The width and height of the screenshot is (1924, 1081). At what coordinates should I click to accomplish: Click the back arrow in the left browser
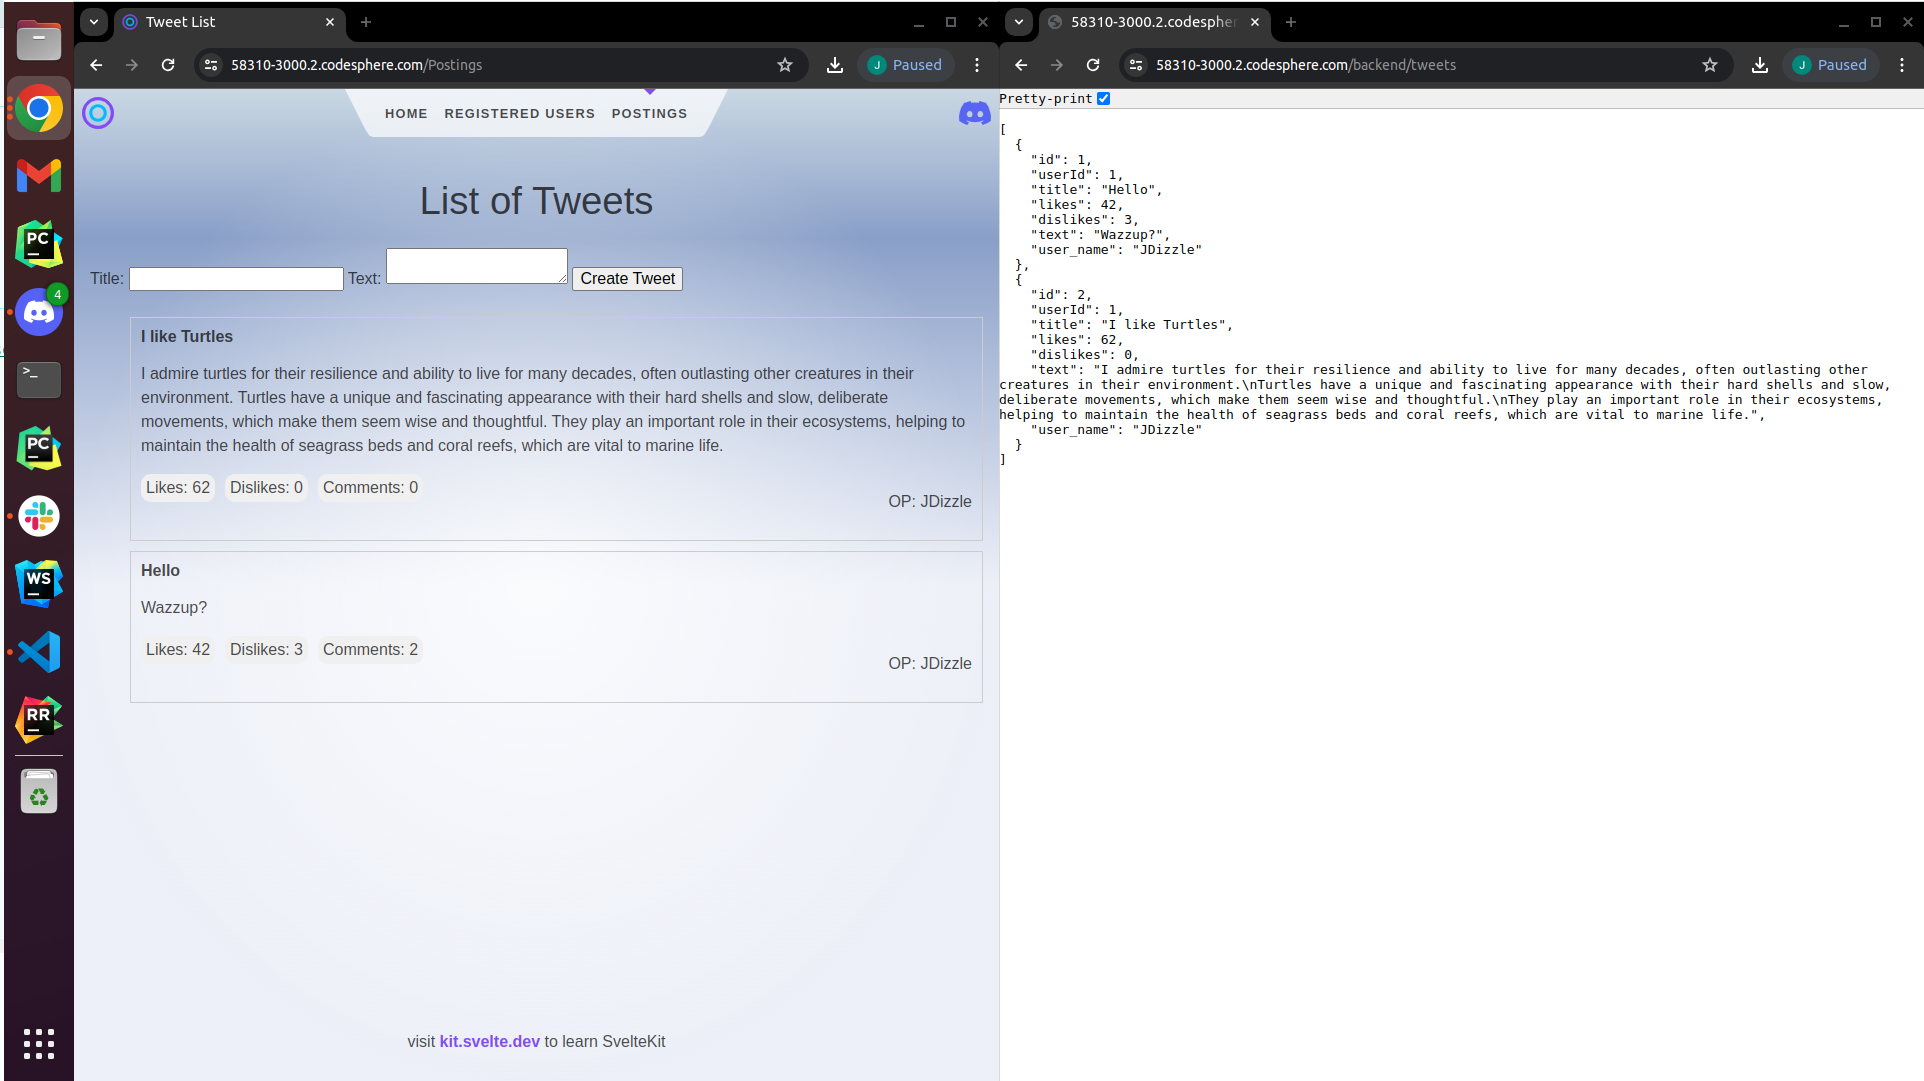(x=95, y=64)
